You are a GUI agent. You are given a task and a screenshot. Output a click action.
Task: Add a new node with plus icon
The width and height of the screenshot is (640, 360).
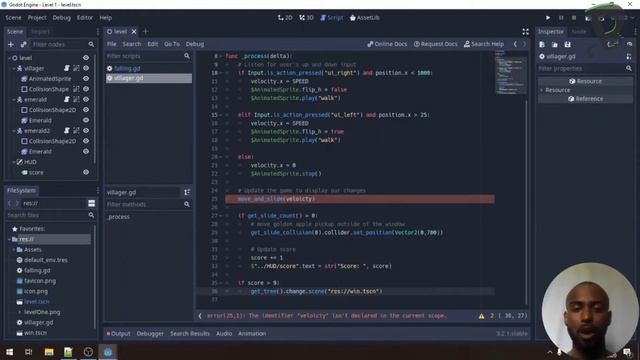[x=11, y=44]
